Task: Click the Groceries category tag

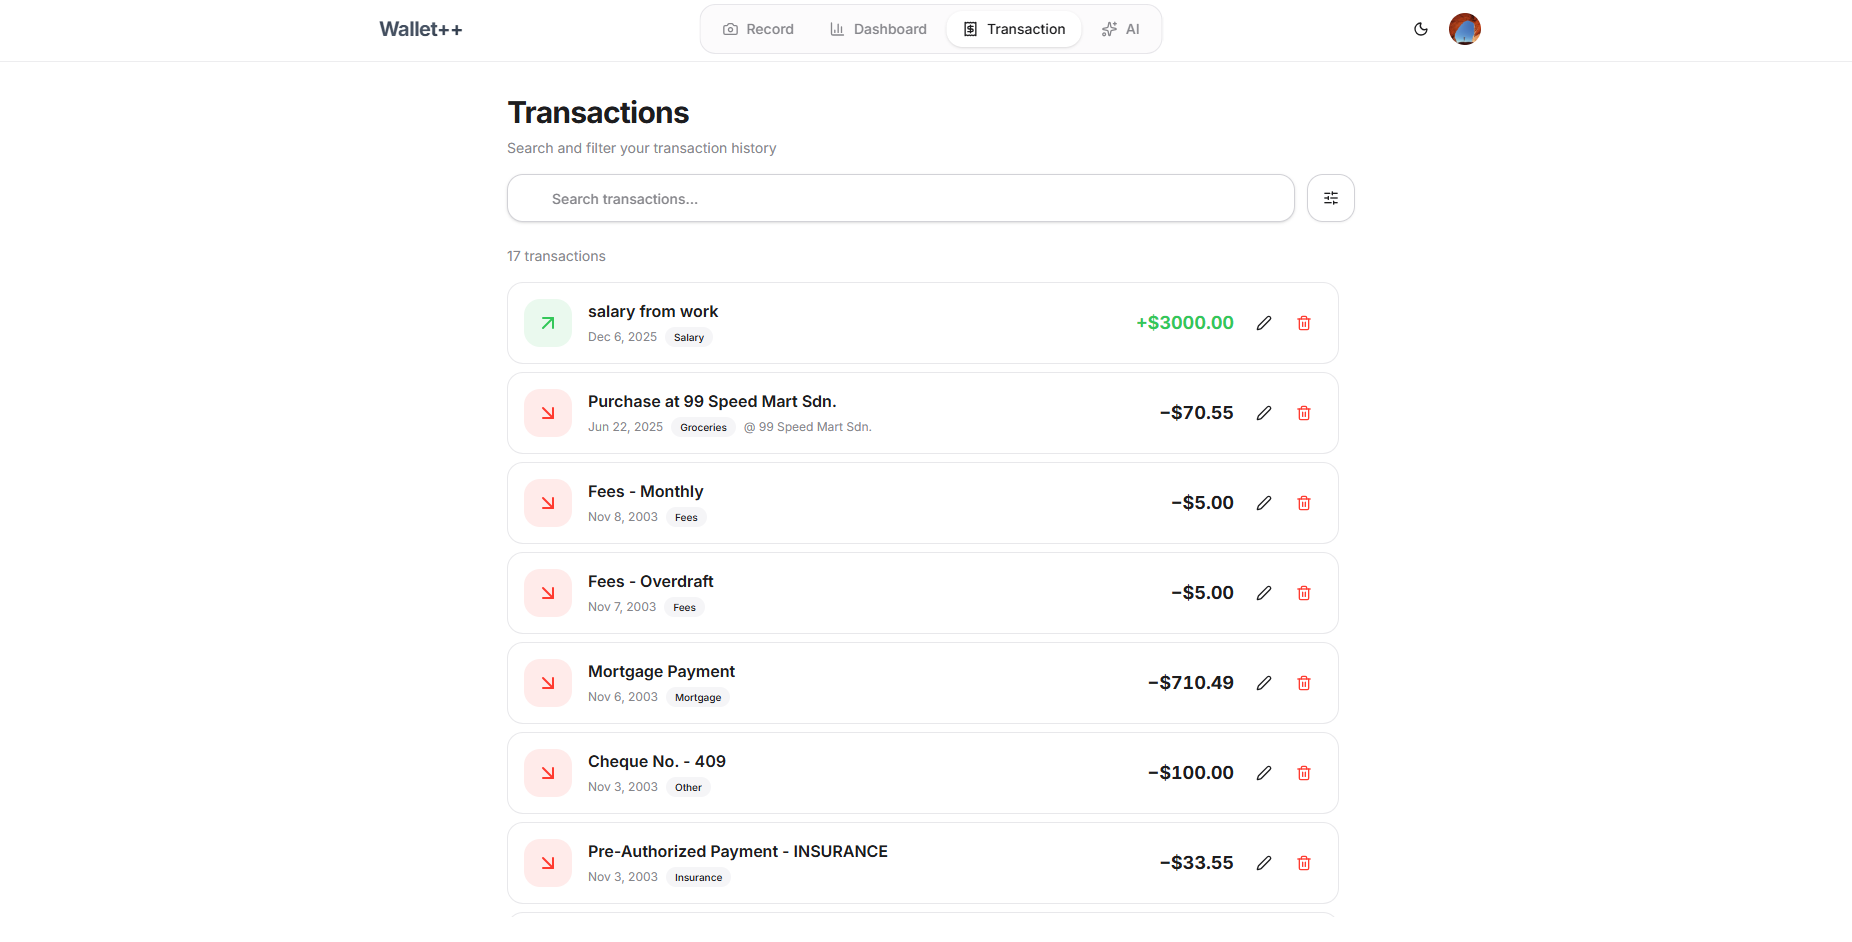Action: pos(704,428)
